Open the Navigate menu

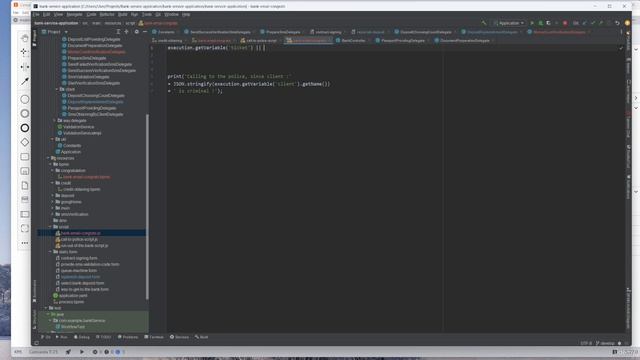click(74, 14)
